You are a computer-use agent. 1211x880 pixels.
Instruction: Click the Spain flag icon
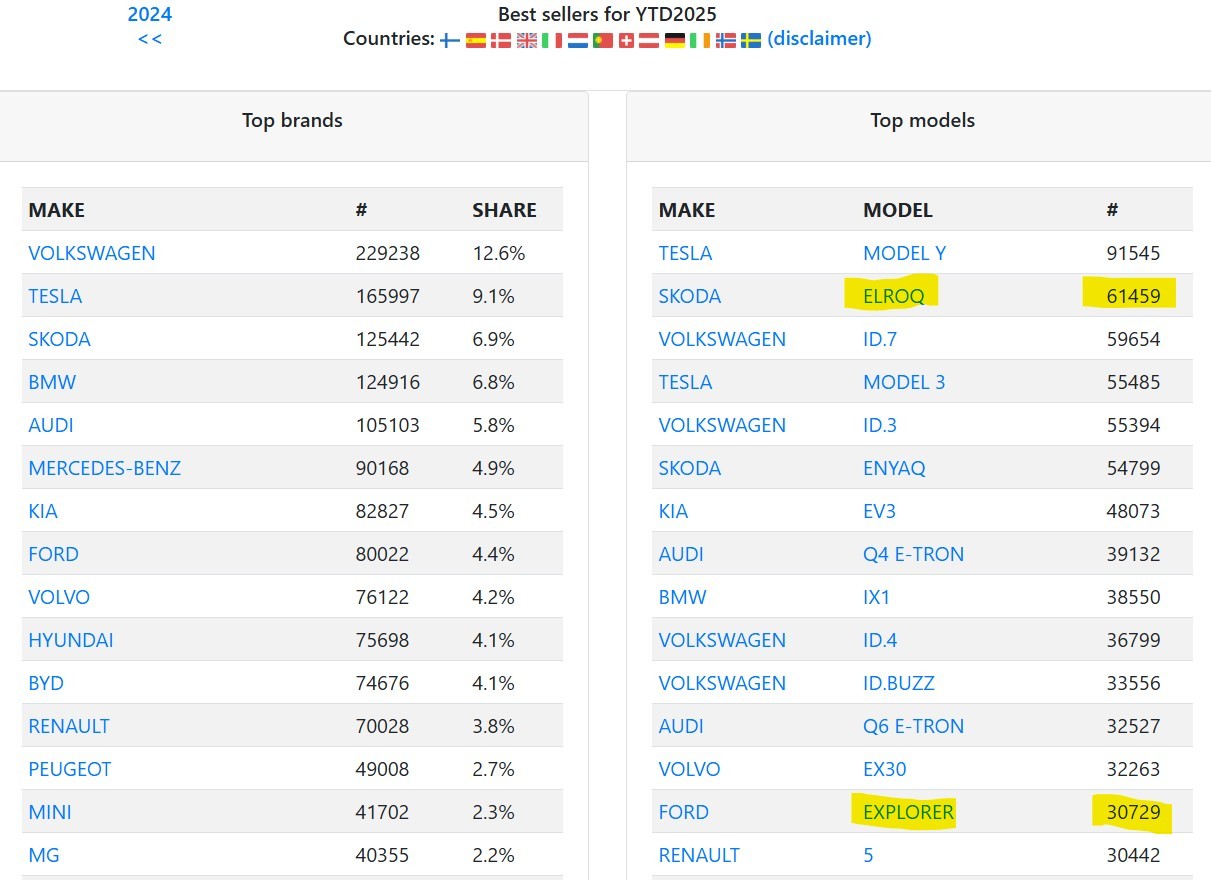tap(476, 40)
